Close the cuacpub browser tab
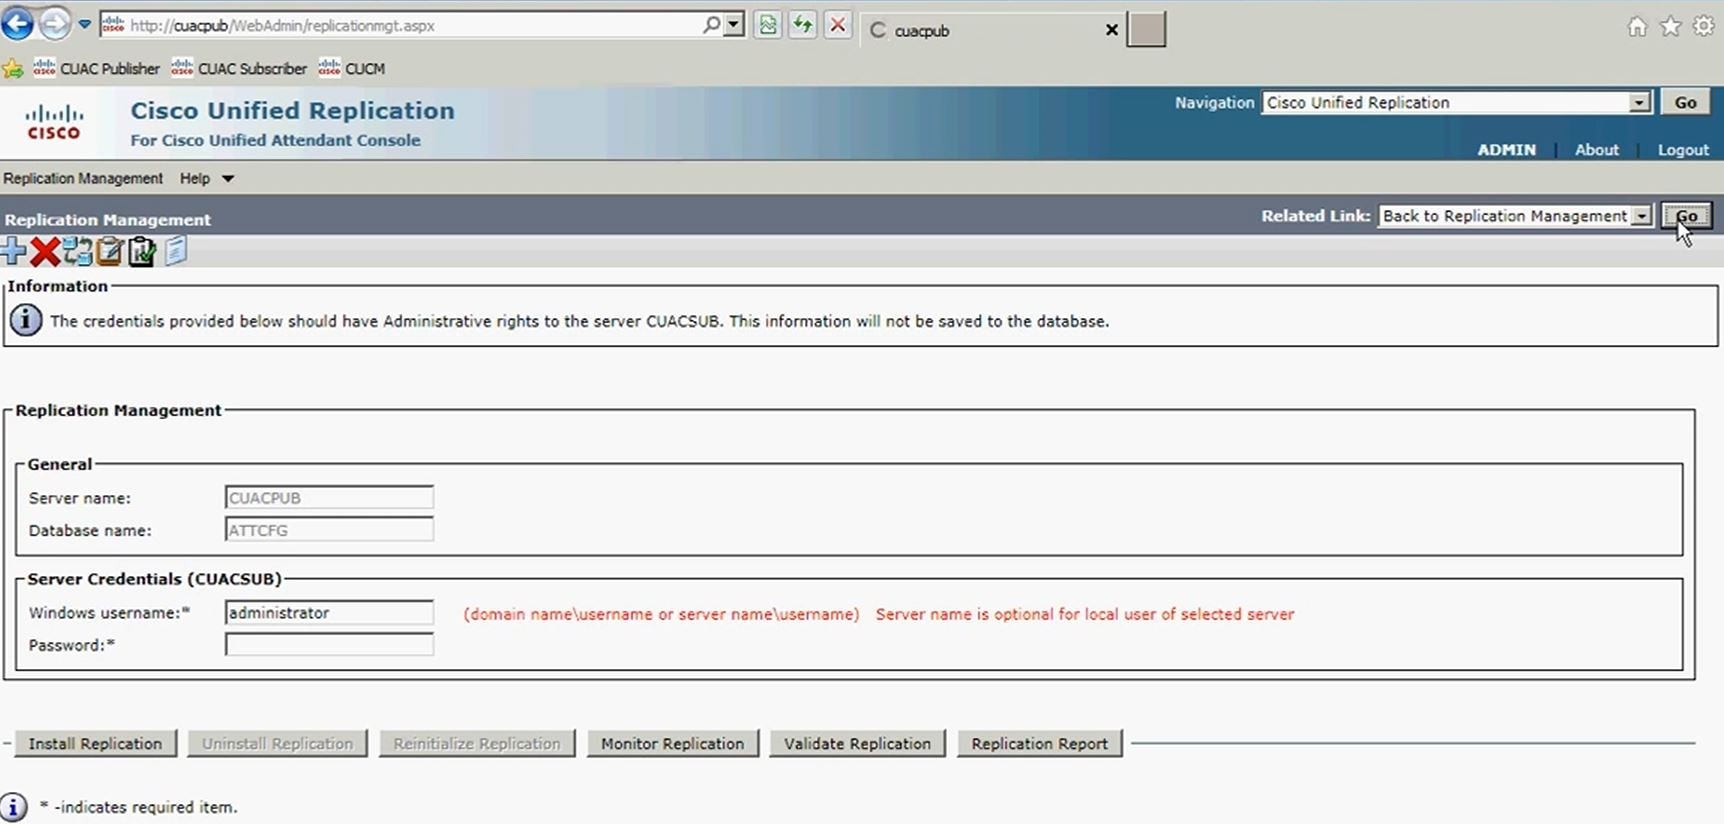Image resolution: width=1724 pixels, height=824 pixels. [x=1111, y=30]
